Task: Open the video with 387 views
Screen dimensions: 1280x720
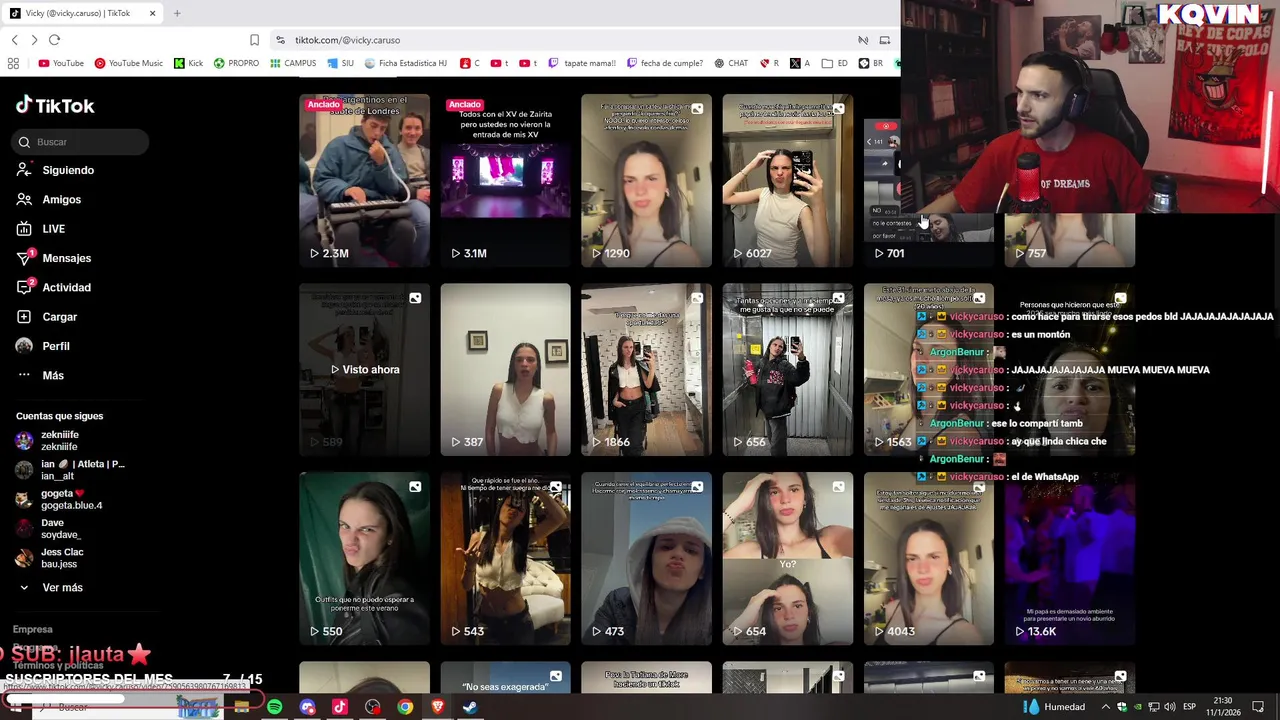Action: pyautogui.click(x=505, y=369)
